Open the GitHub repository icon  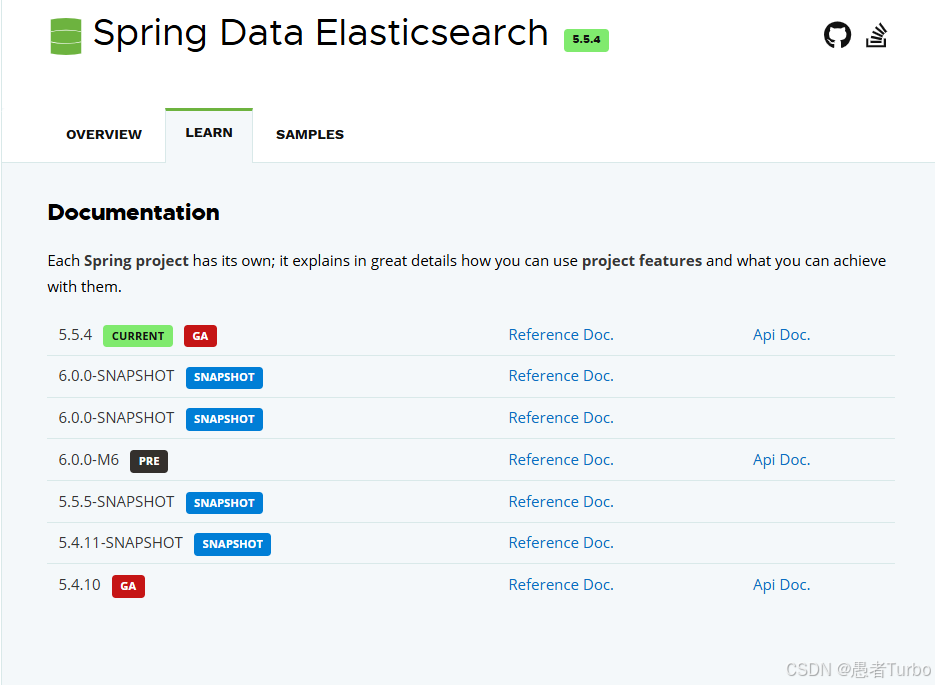tap(837, 35)
